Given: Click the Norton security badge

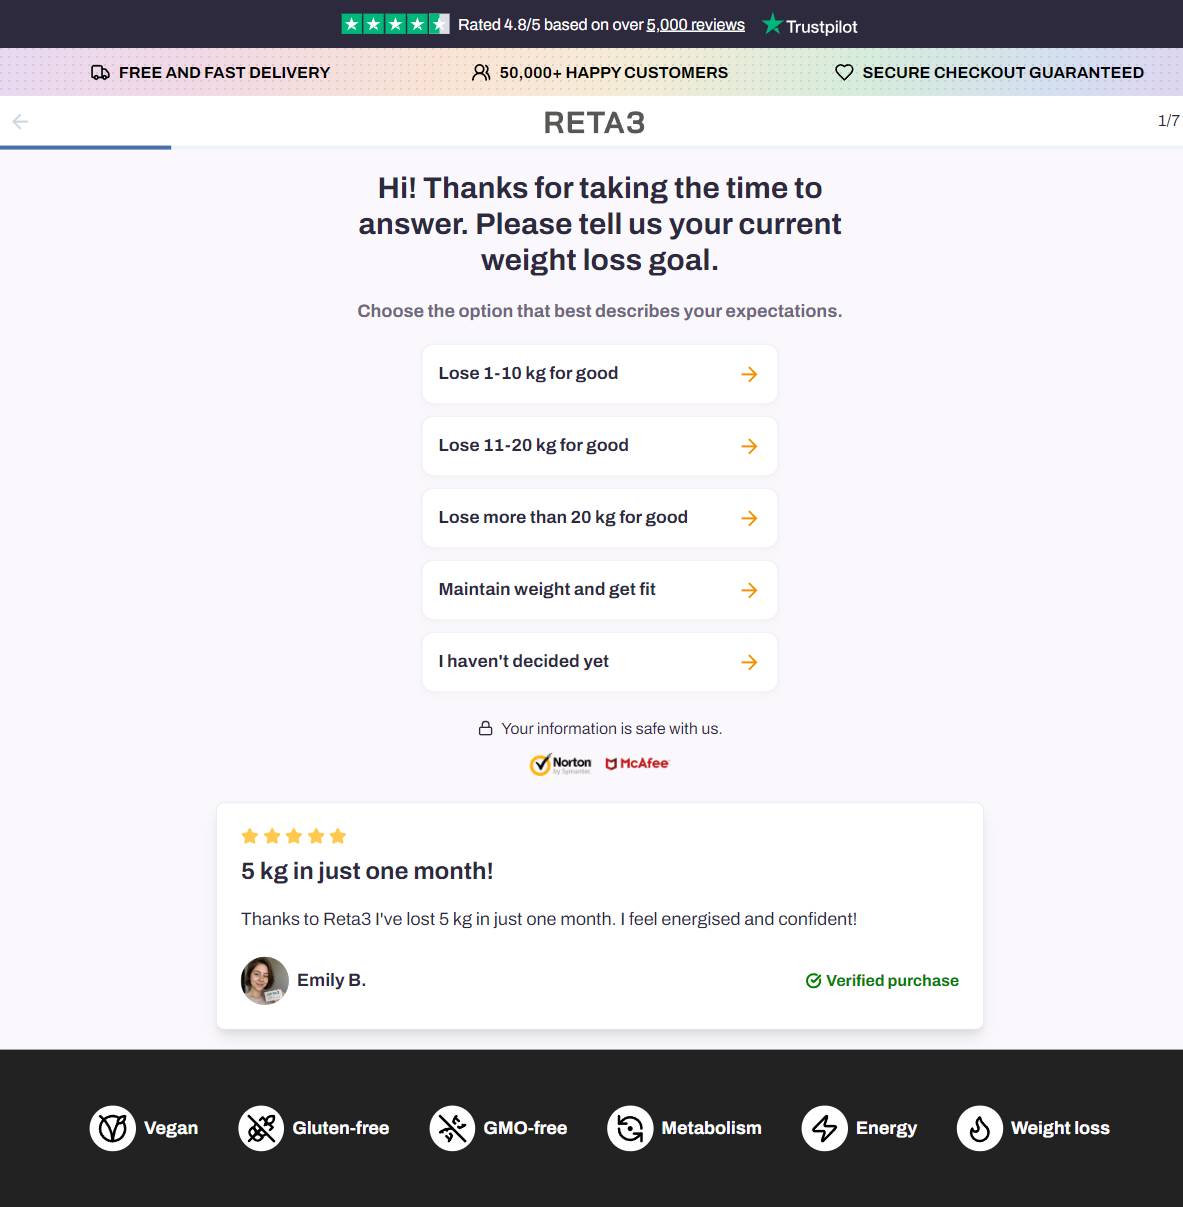Looking at the screenshot, I should [x=560, y=764].
